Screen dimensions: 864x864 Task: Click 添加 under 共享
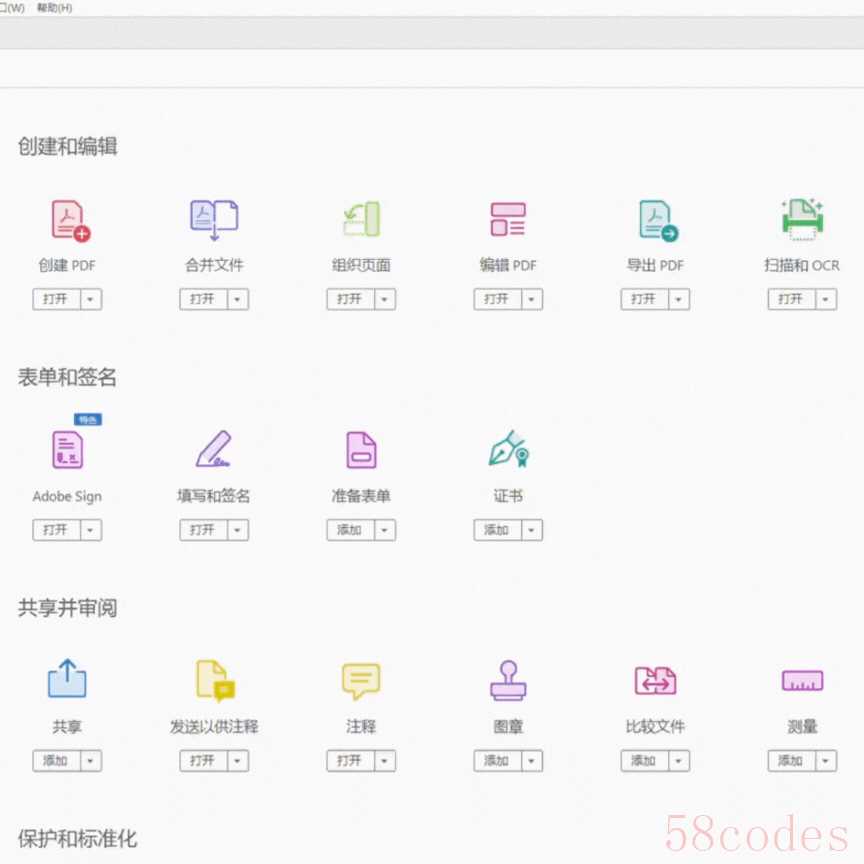coord(56,761)
